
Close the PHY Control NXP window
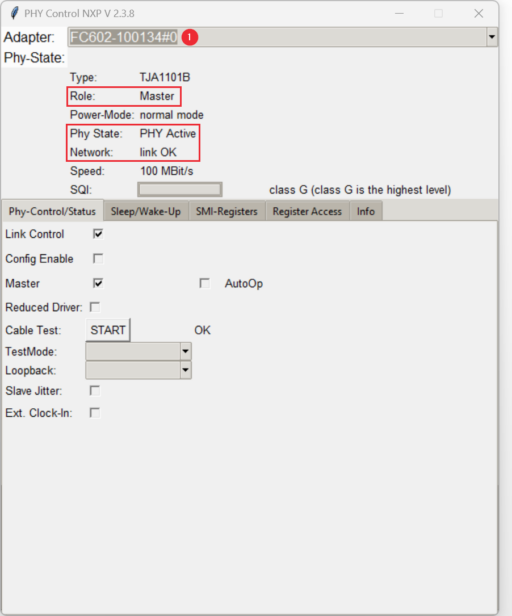[x=479, y=13]
